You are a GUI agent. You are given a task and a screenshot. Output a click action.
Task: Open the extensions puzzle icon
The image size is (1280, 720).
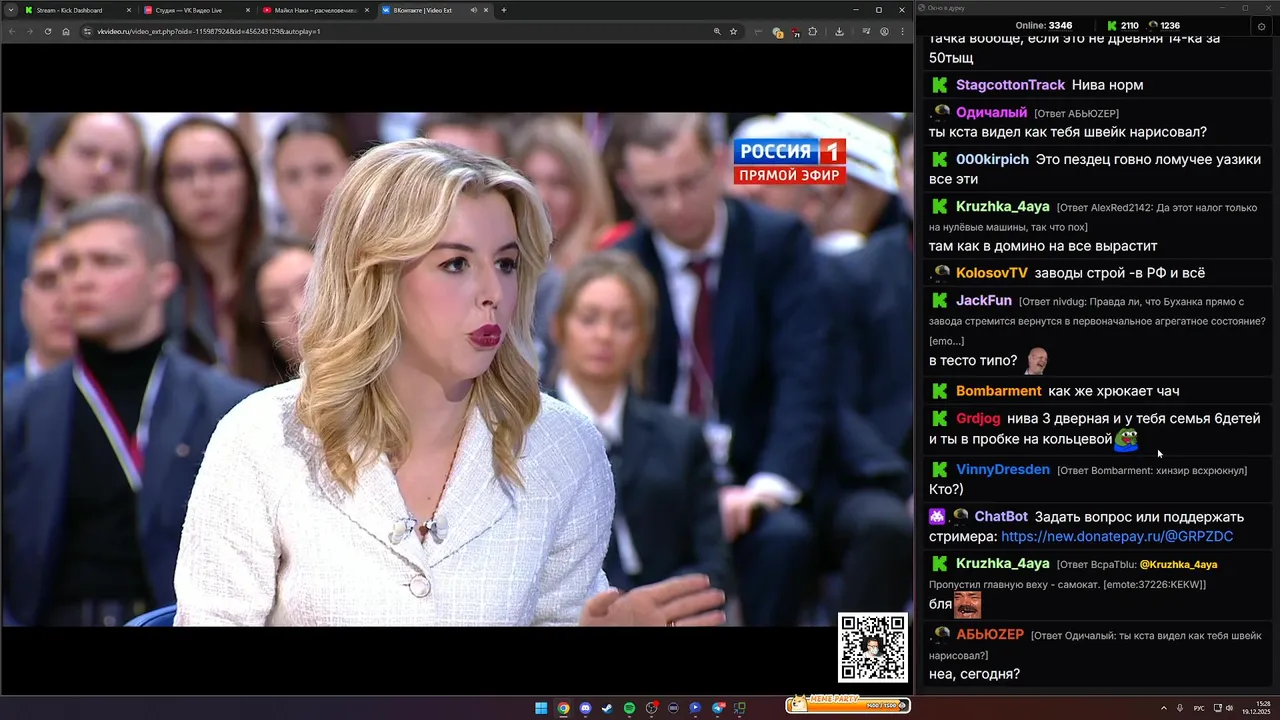click(x=812, y=31)
